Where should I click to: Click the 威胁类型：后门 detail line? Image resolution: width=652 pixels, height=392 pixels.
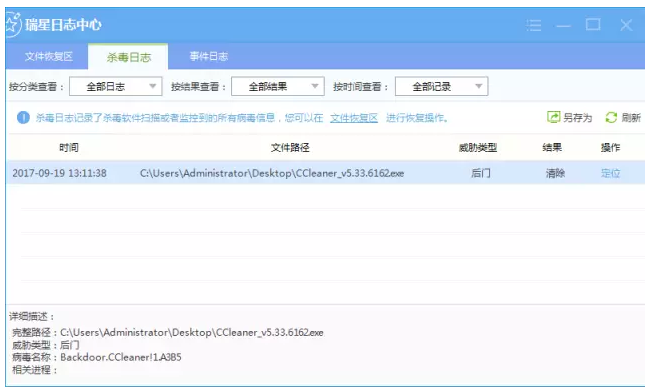[46, 345]
